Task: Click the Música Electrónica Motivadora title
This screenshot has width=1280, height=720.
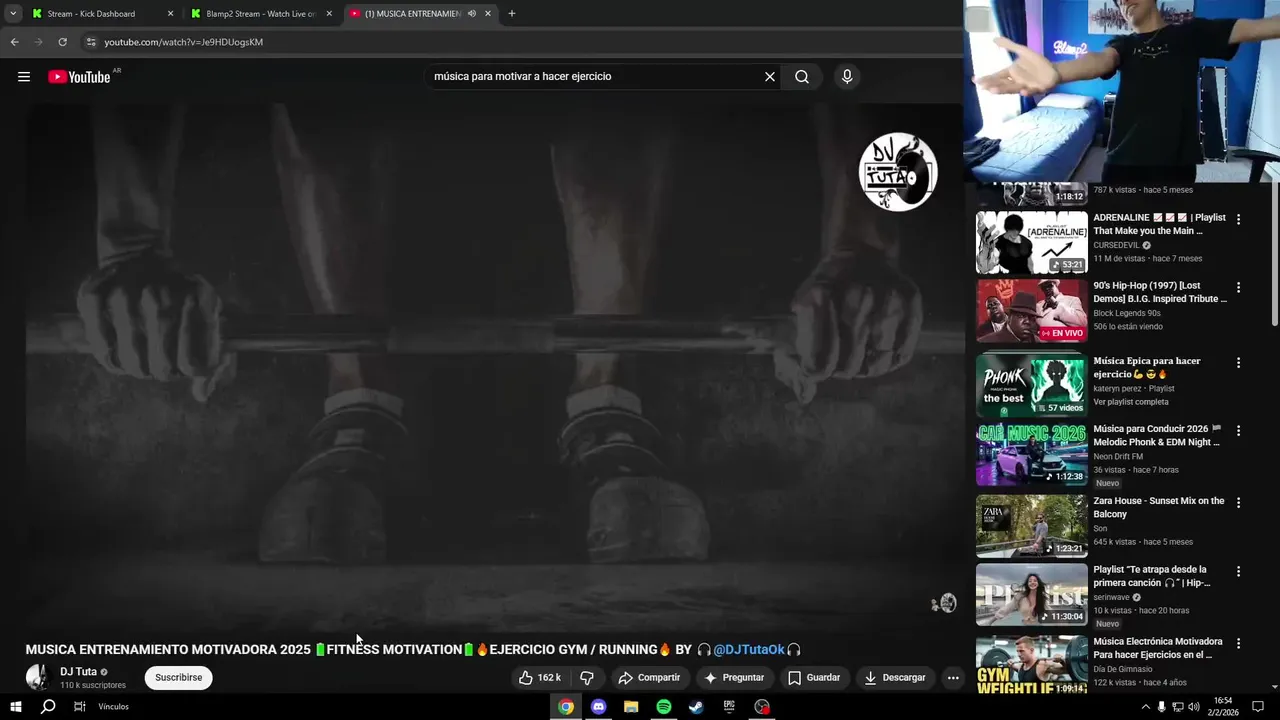Action: [x=1157, y=648]
